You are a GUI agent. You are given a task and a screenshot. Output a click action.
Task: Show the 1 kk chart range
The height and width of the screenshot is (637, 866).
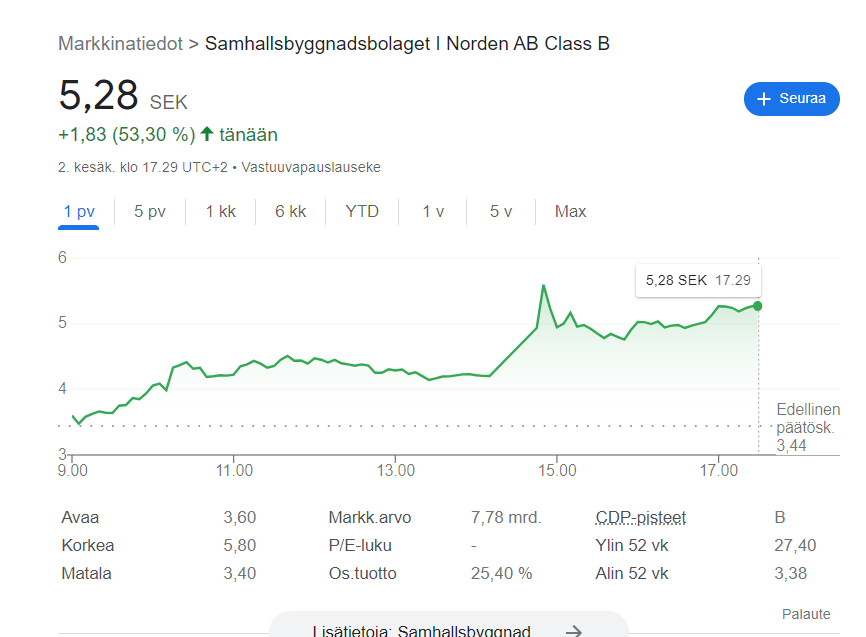(x=220, y=211)
